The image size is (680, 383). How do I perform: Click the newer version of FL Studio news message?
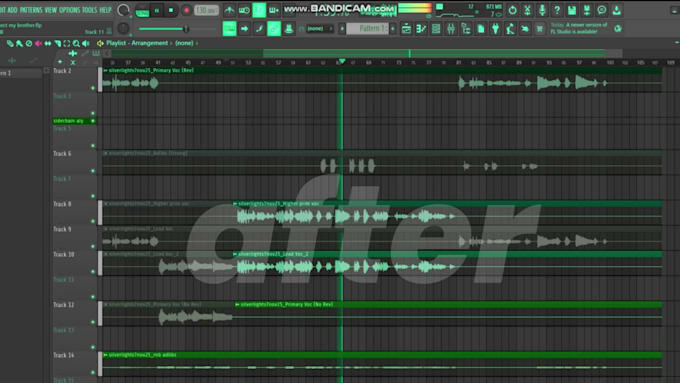tap(579, 29)
